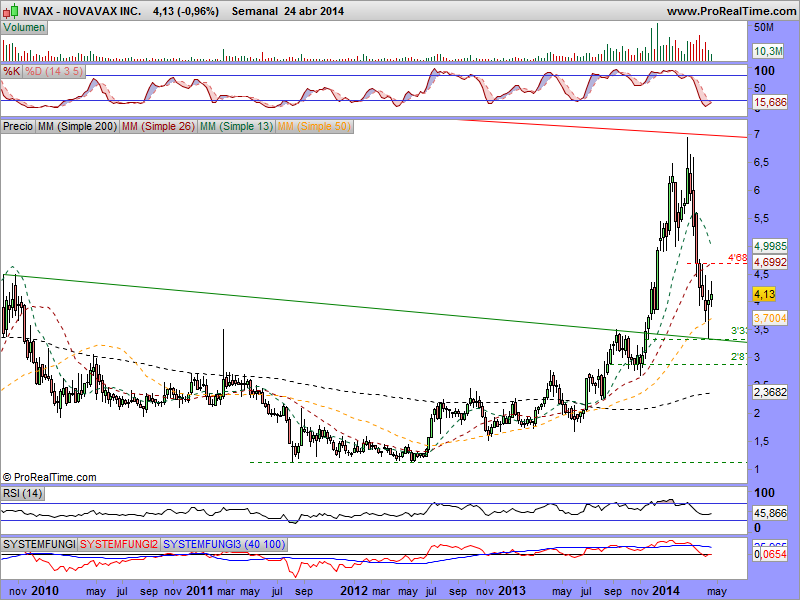
Task: Click the 24 abr 2014 date
Action: tap(314, 11)
